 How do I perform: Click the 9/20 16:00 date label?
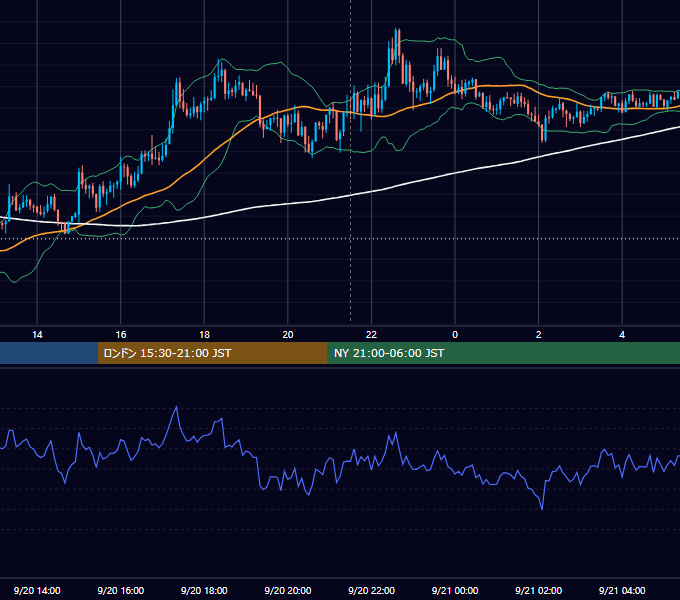(x=121, y=590)
